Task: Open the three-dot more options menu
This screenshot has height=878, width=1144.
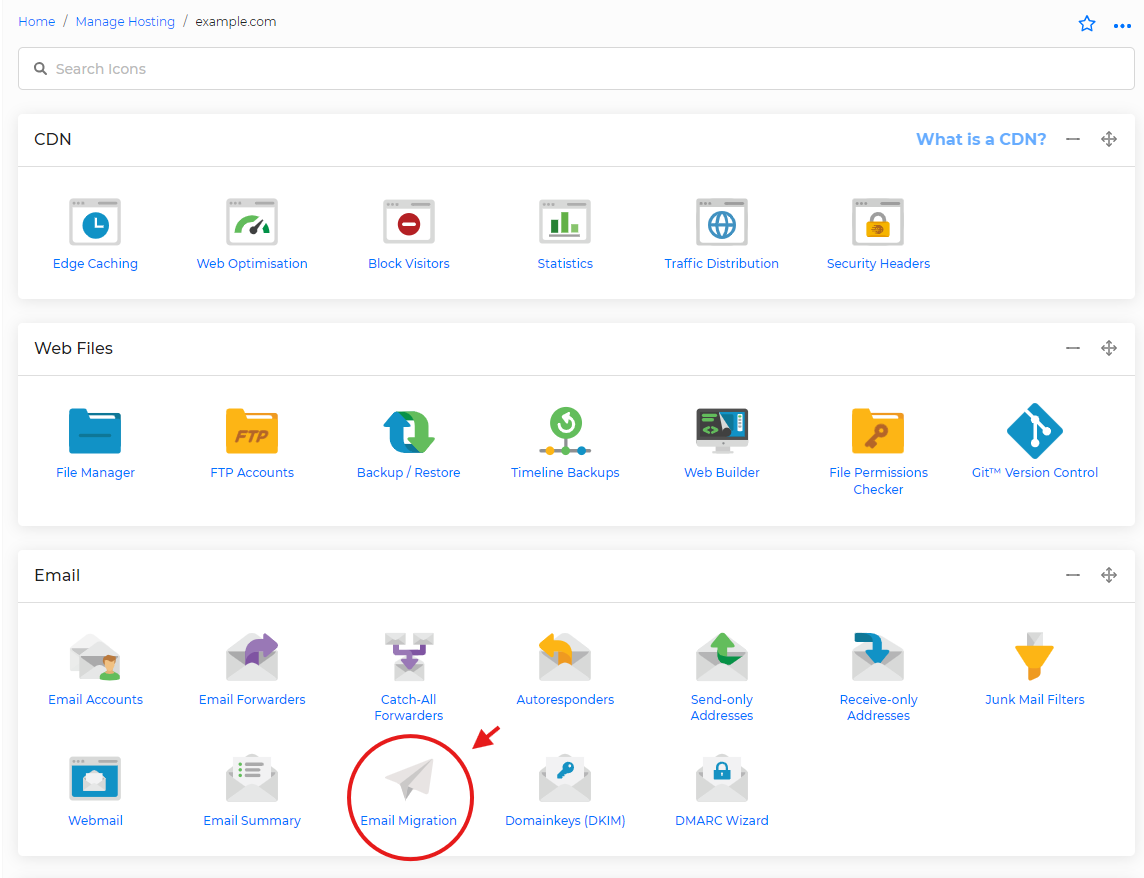Action: pyautogui.click(x=1122, y=25)
